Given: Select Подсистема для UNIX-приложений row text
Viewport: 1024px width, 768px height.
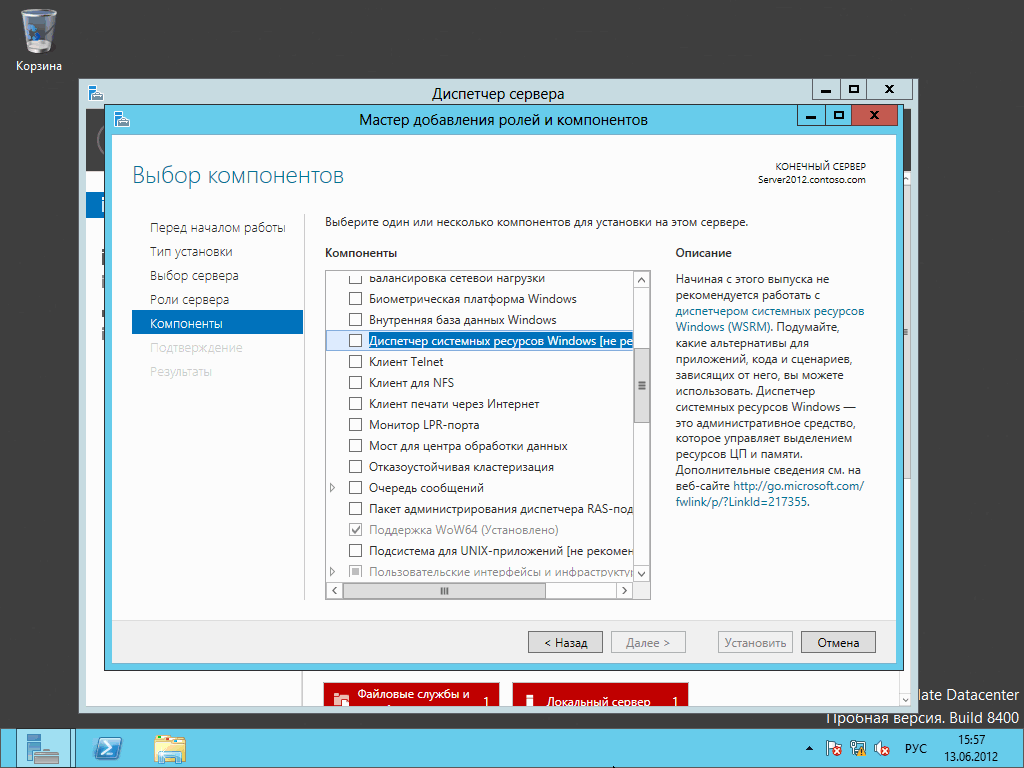Looking at the screenshot, I should point(501,551).
